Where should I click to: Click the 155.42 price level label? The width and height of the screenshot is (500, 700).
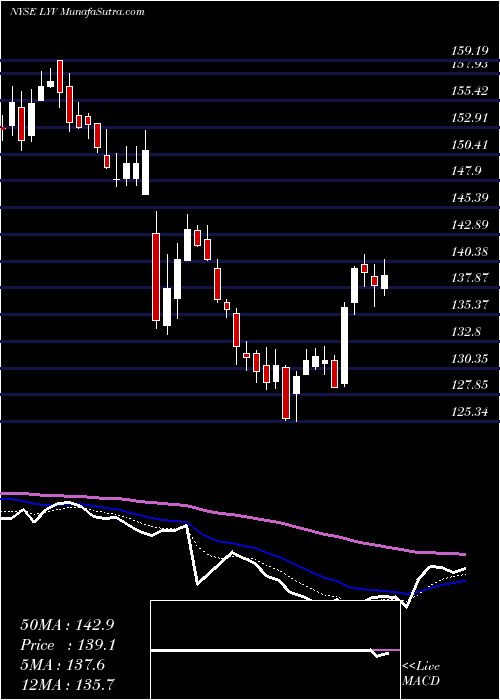pos(472,91)
